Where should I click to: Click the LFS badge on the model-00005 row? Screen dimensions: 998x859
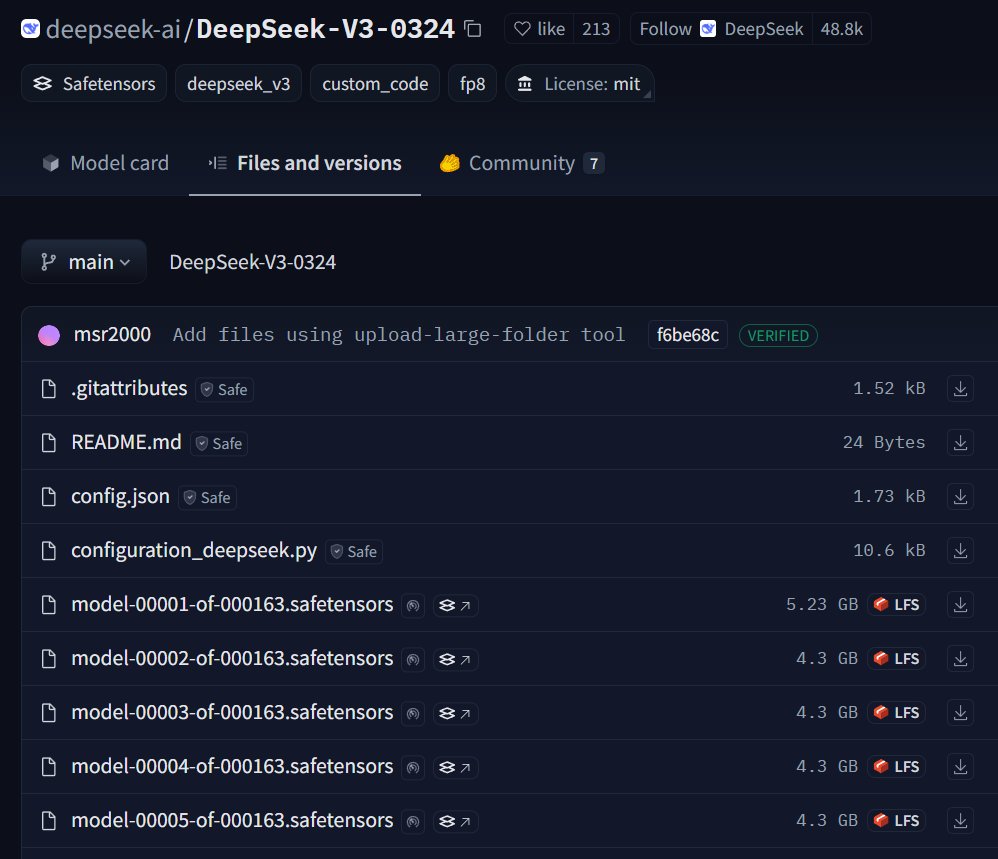tap(896, 821)
